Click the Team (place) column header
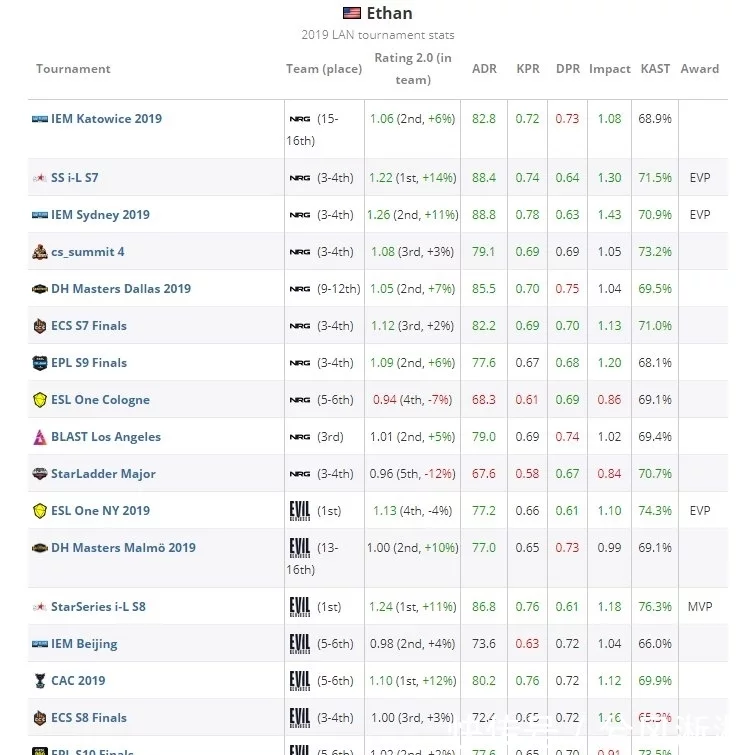The image size is (755, 755). coord(324,69)
